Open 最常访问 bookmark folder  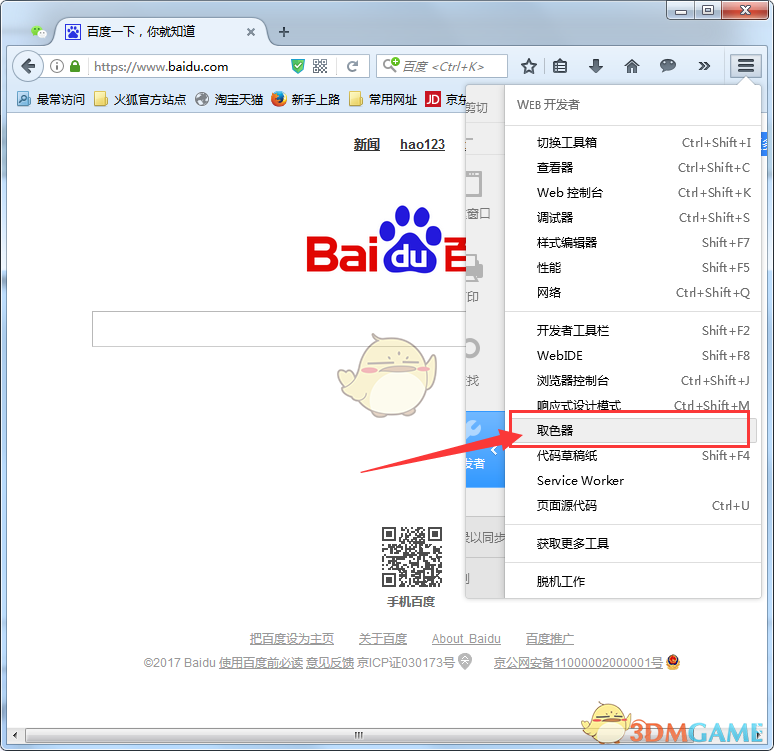tap(51, 99)
